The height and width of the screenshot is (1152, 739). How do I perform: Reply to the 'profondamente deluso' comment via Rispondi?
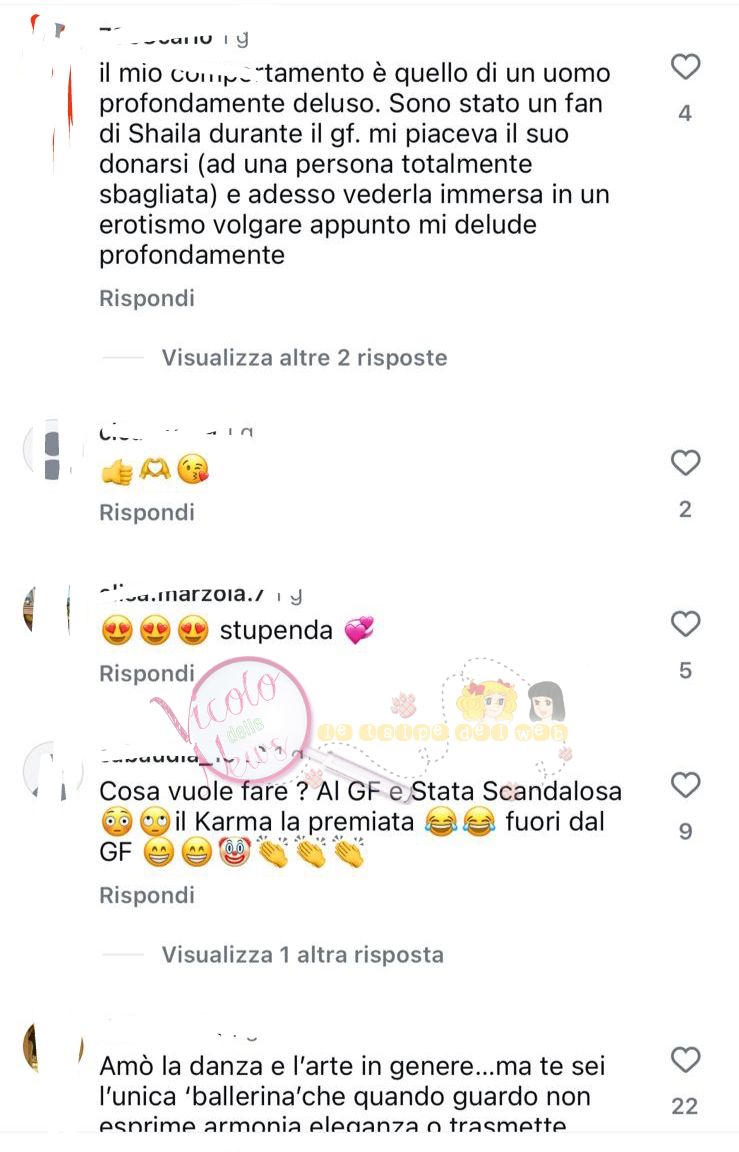pyautogui.click(x=147, y=298)
